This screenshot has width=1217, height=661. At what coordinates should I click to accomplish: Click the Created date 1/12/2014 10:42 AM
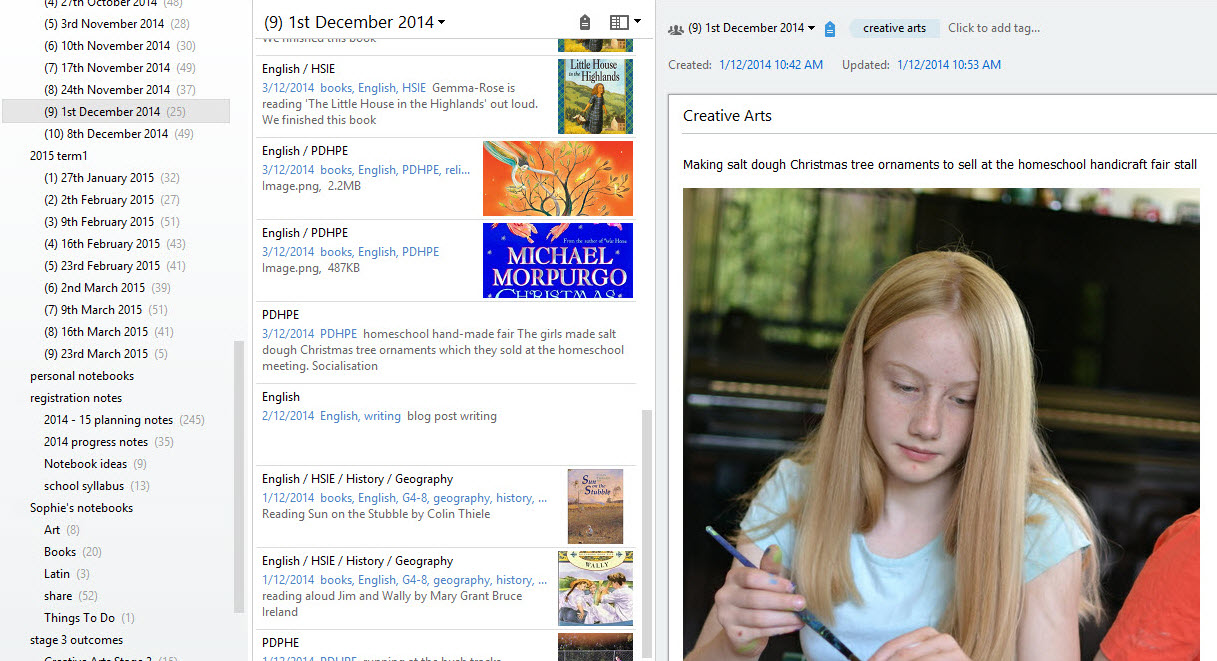(771, 65)
